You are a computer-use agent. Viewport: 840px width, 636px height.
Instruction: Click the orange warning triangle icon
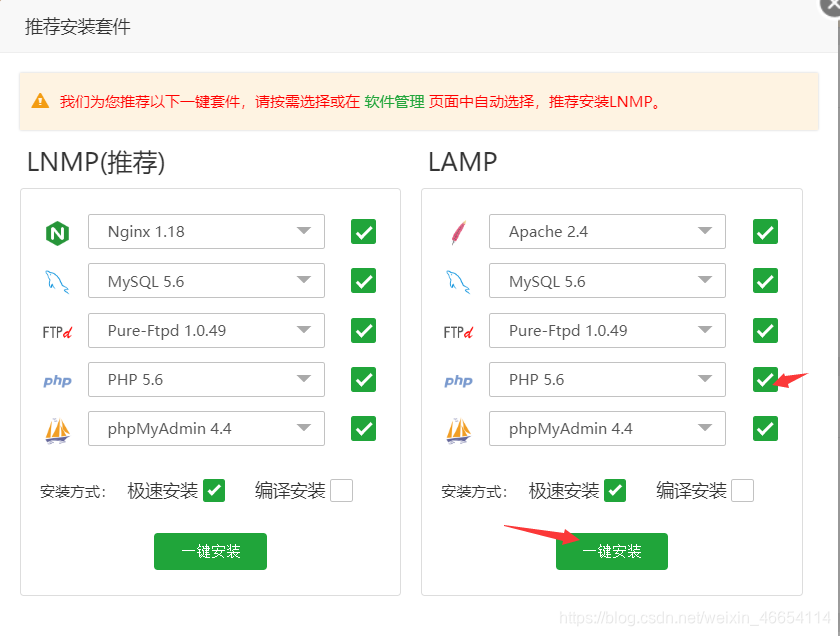pyautogui.click(x=40, y=101)
